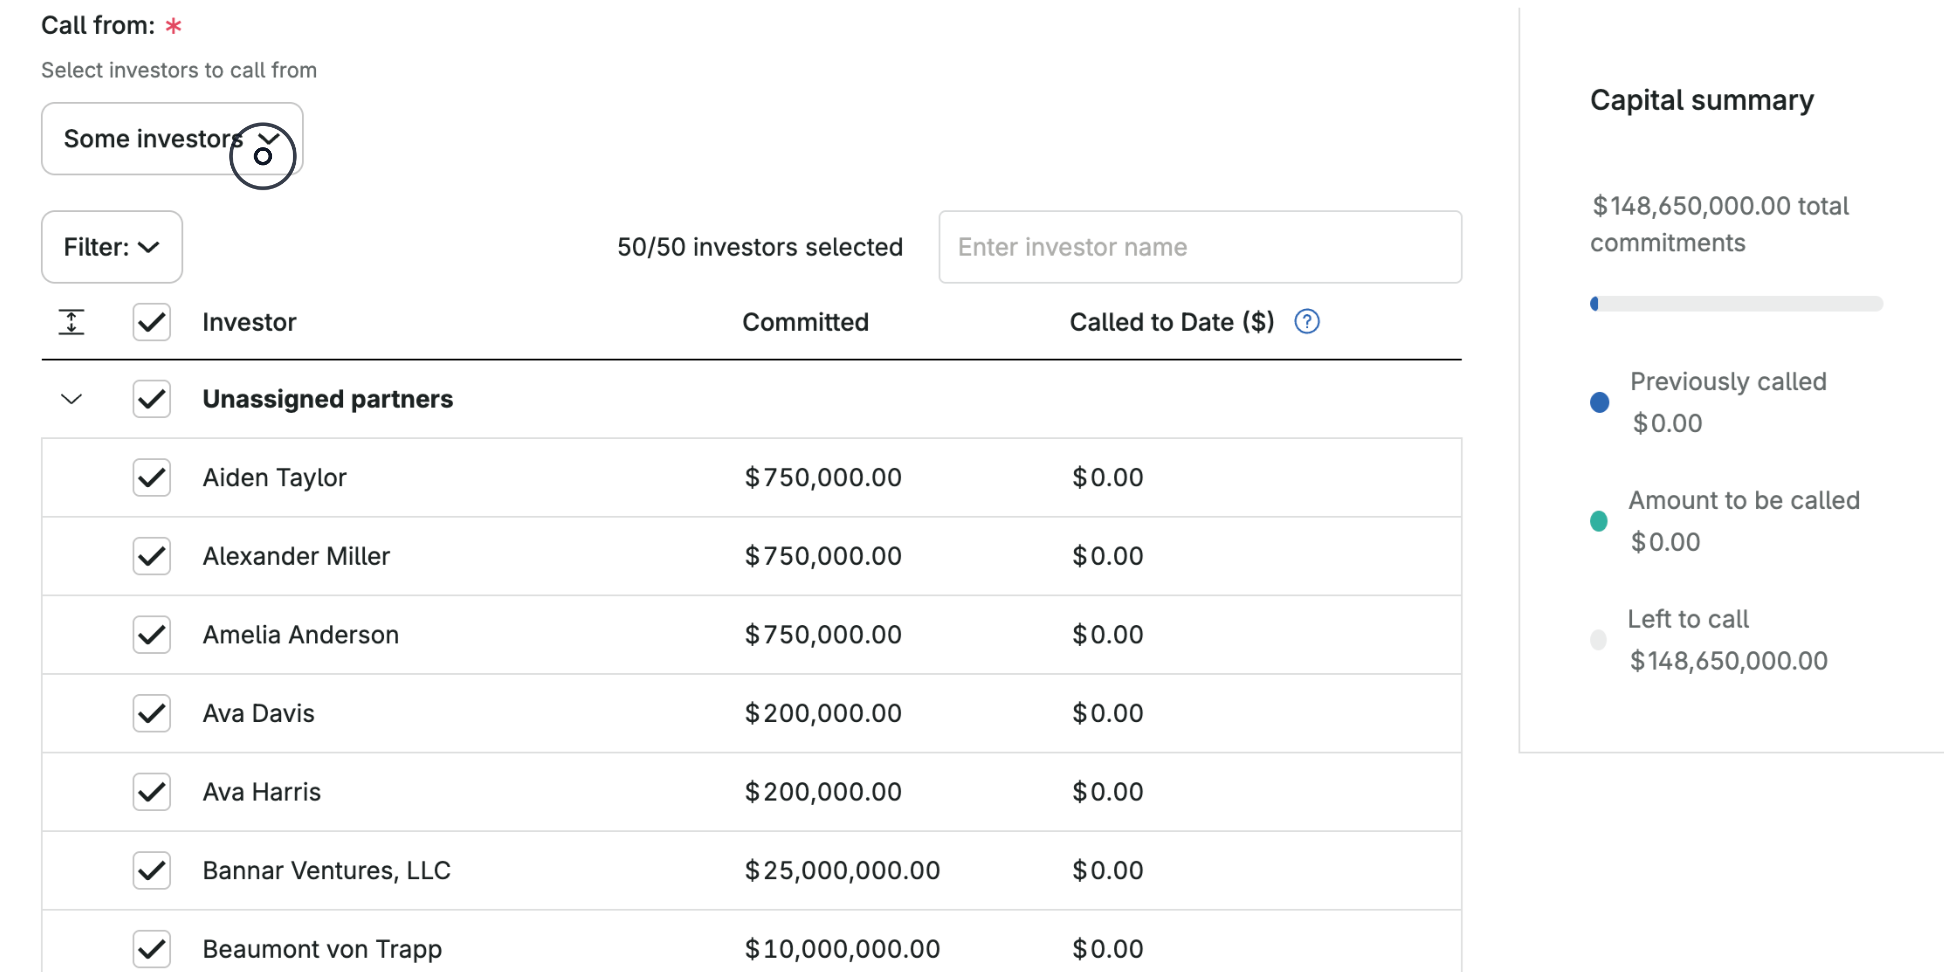Screen dimensions: 1944x972
Task: Uncheck the select-all investors checkbox
Action: tap(151, 321)
